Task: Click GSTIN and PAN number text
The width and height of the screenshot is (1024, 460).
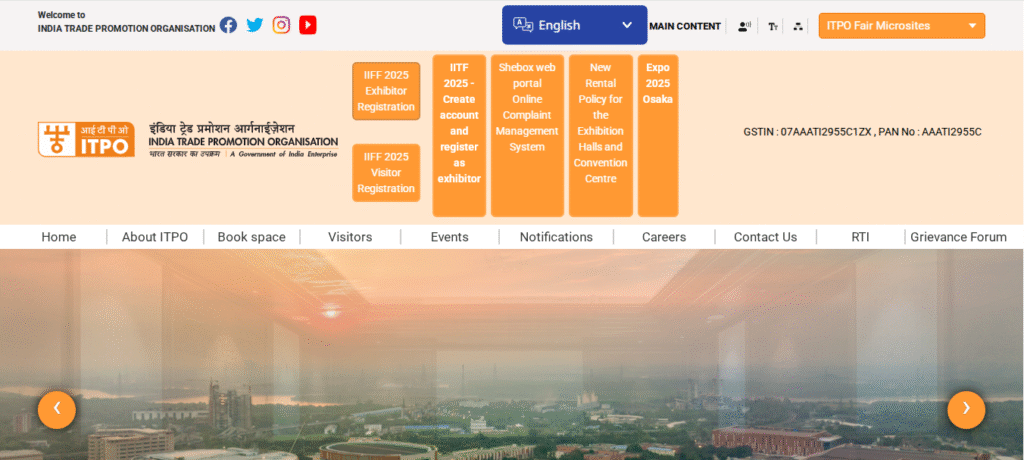Action: point(862,132)
